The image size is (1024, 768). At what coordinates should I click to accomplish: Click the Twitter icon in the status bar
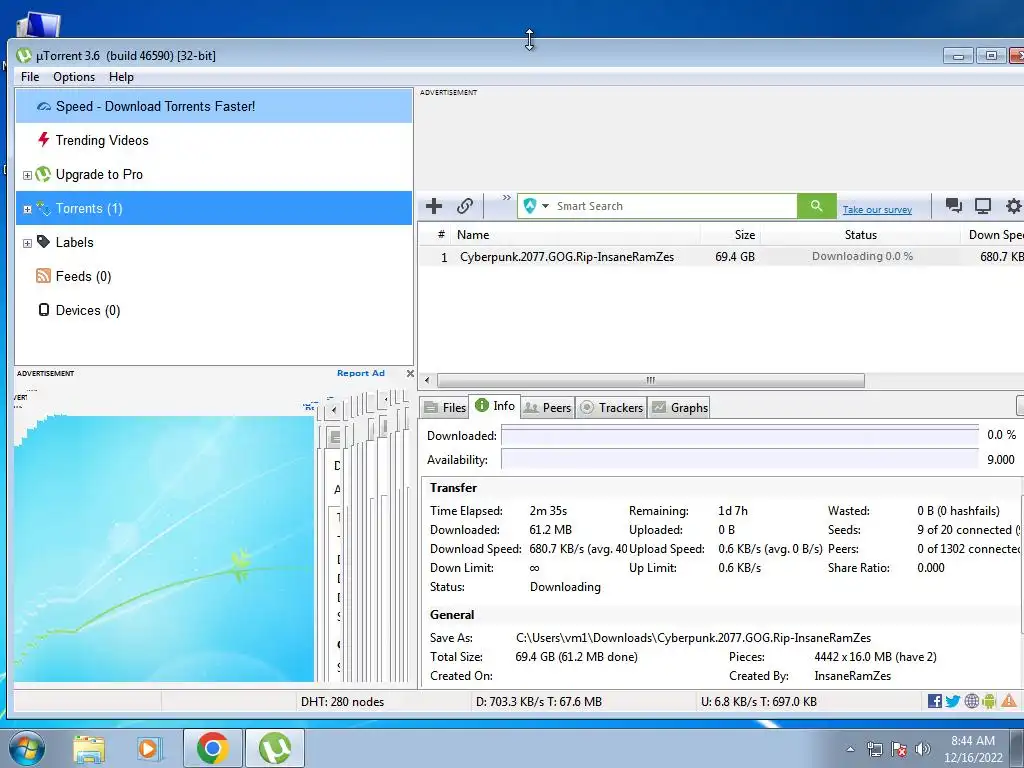pyautogui.click(x=953, y=701)
